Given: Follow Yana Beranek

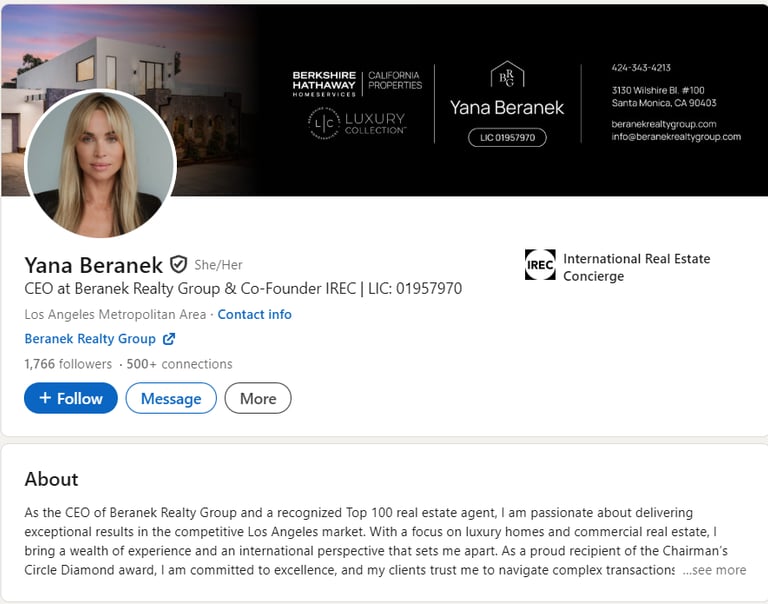Looking at the screenshot, I should pyautogui.click(x=71, y=398).
